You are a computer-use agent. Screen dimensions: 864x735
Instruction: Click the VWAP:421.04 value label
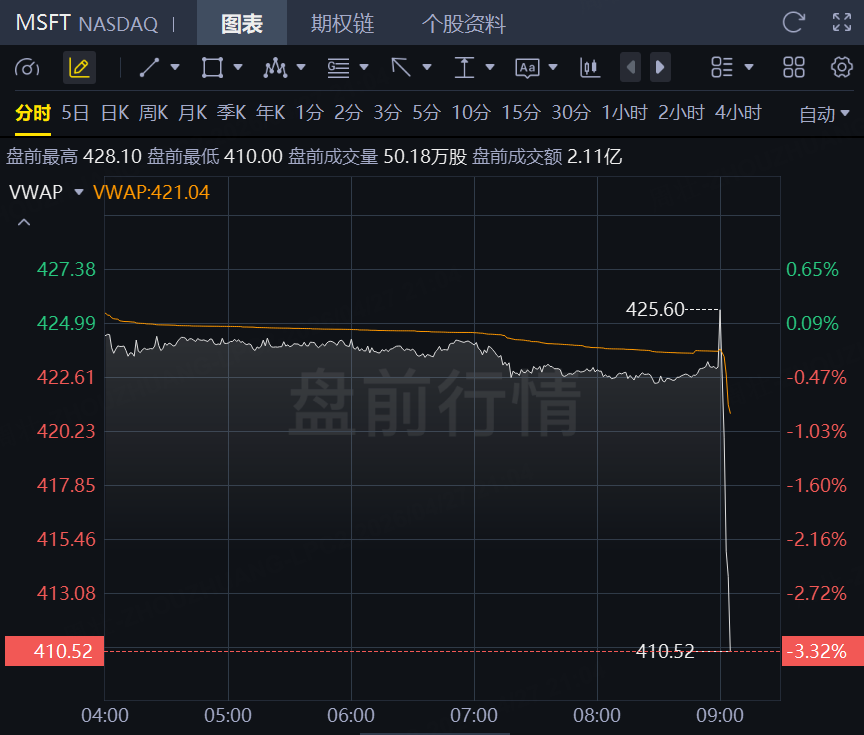click(152, 192)
